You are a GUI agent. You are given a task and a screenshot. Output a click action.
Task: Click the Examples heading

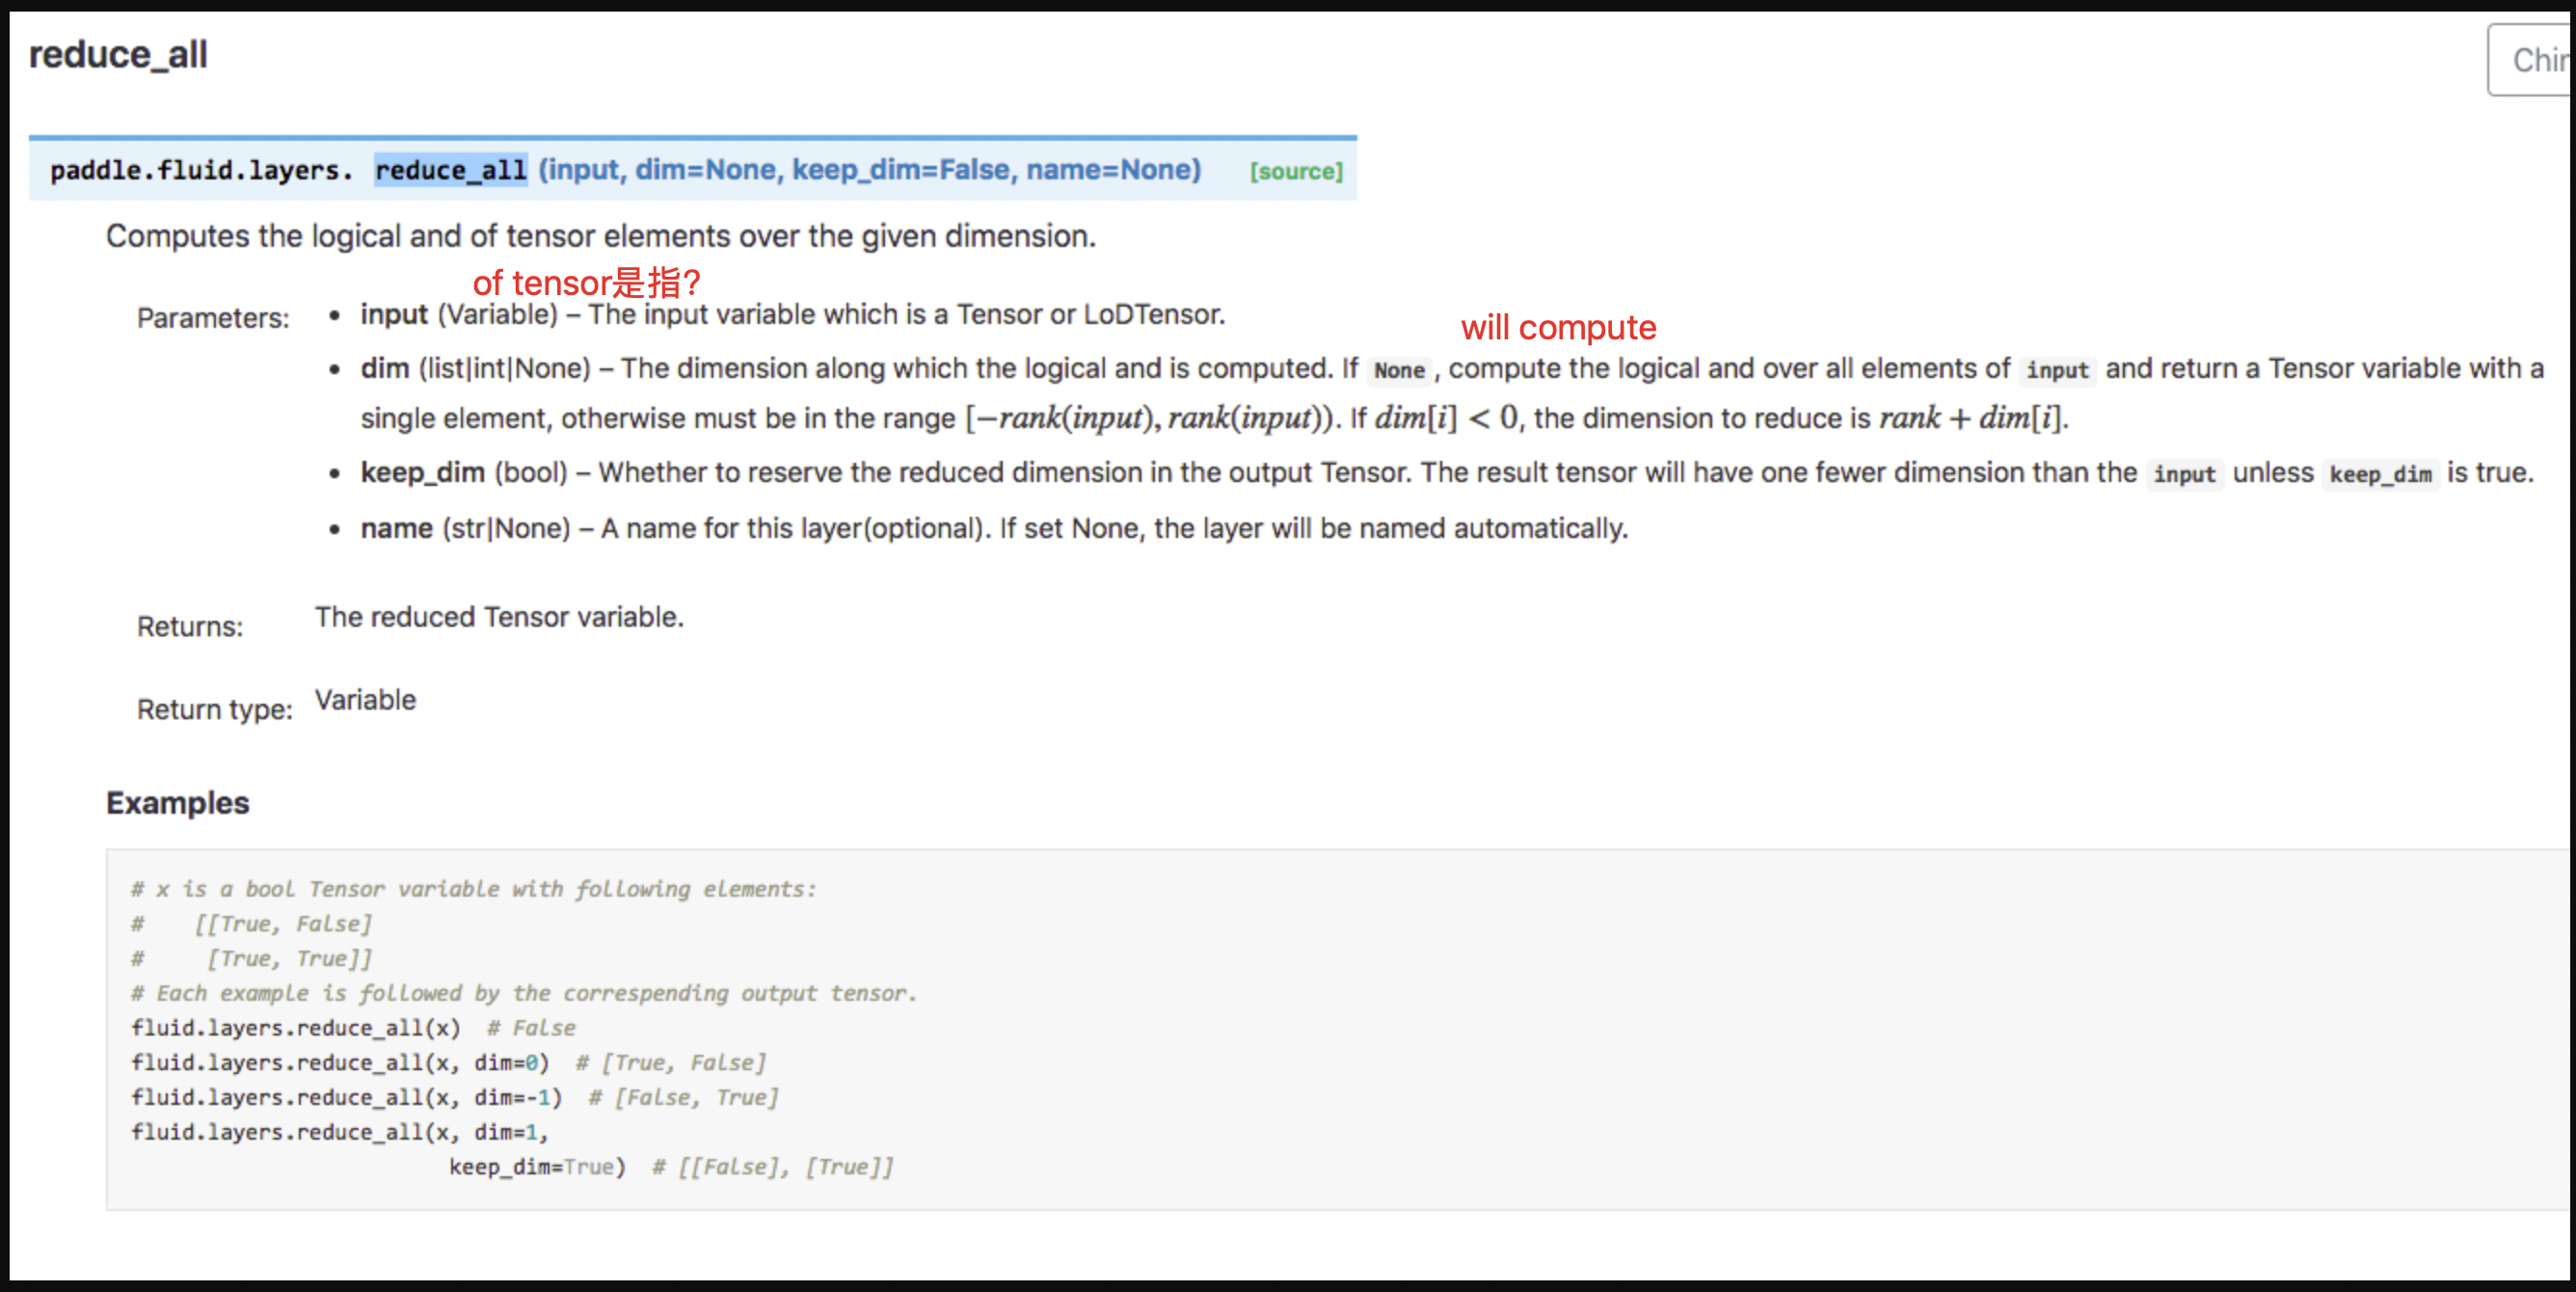[177, 802]
